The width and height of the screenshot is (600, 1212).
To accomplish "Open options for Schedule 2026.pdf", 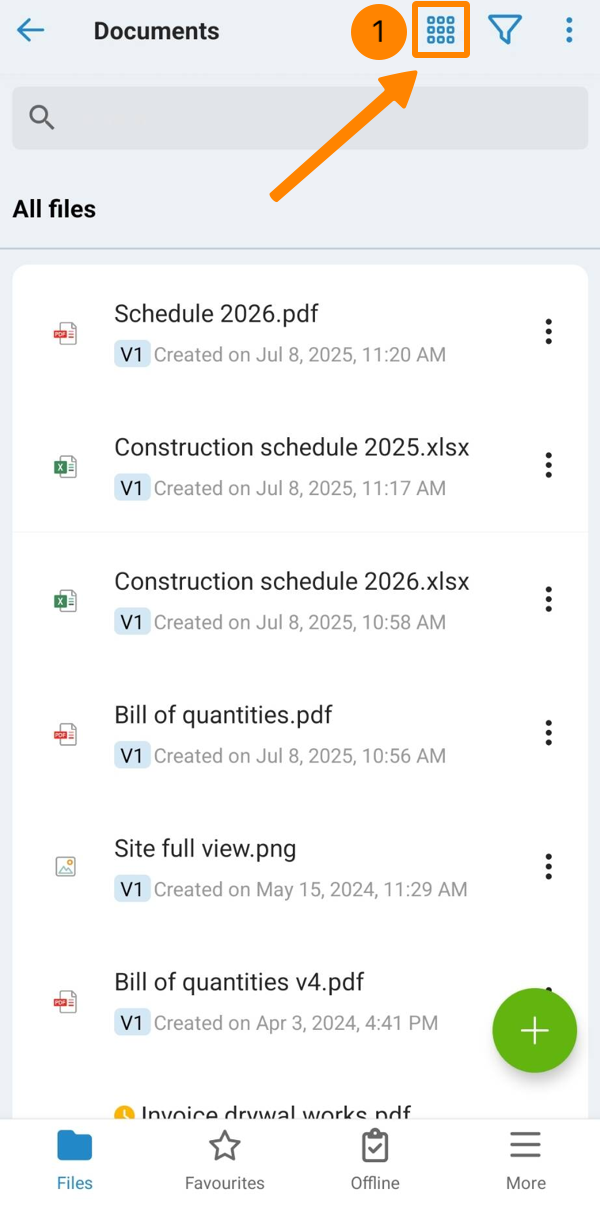I will pos(548,332).
